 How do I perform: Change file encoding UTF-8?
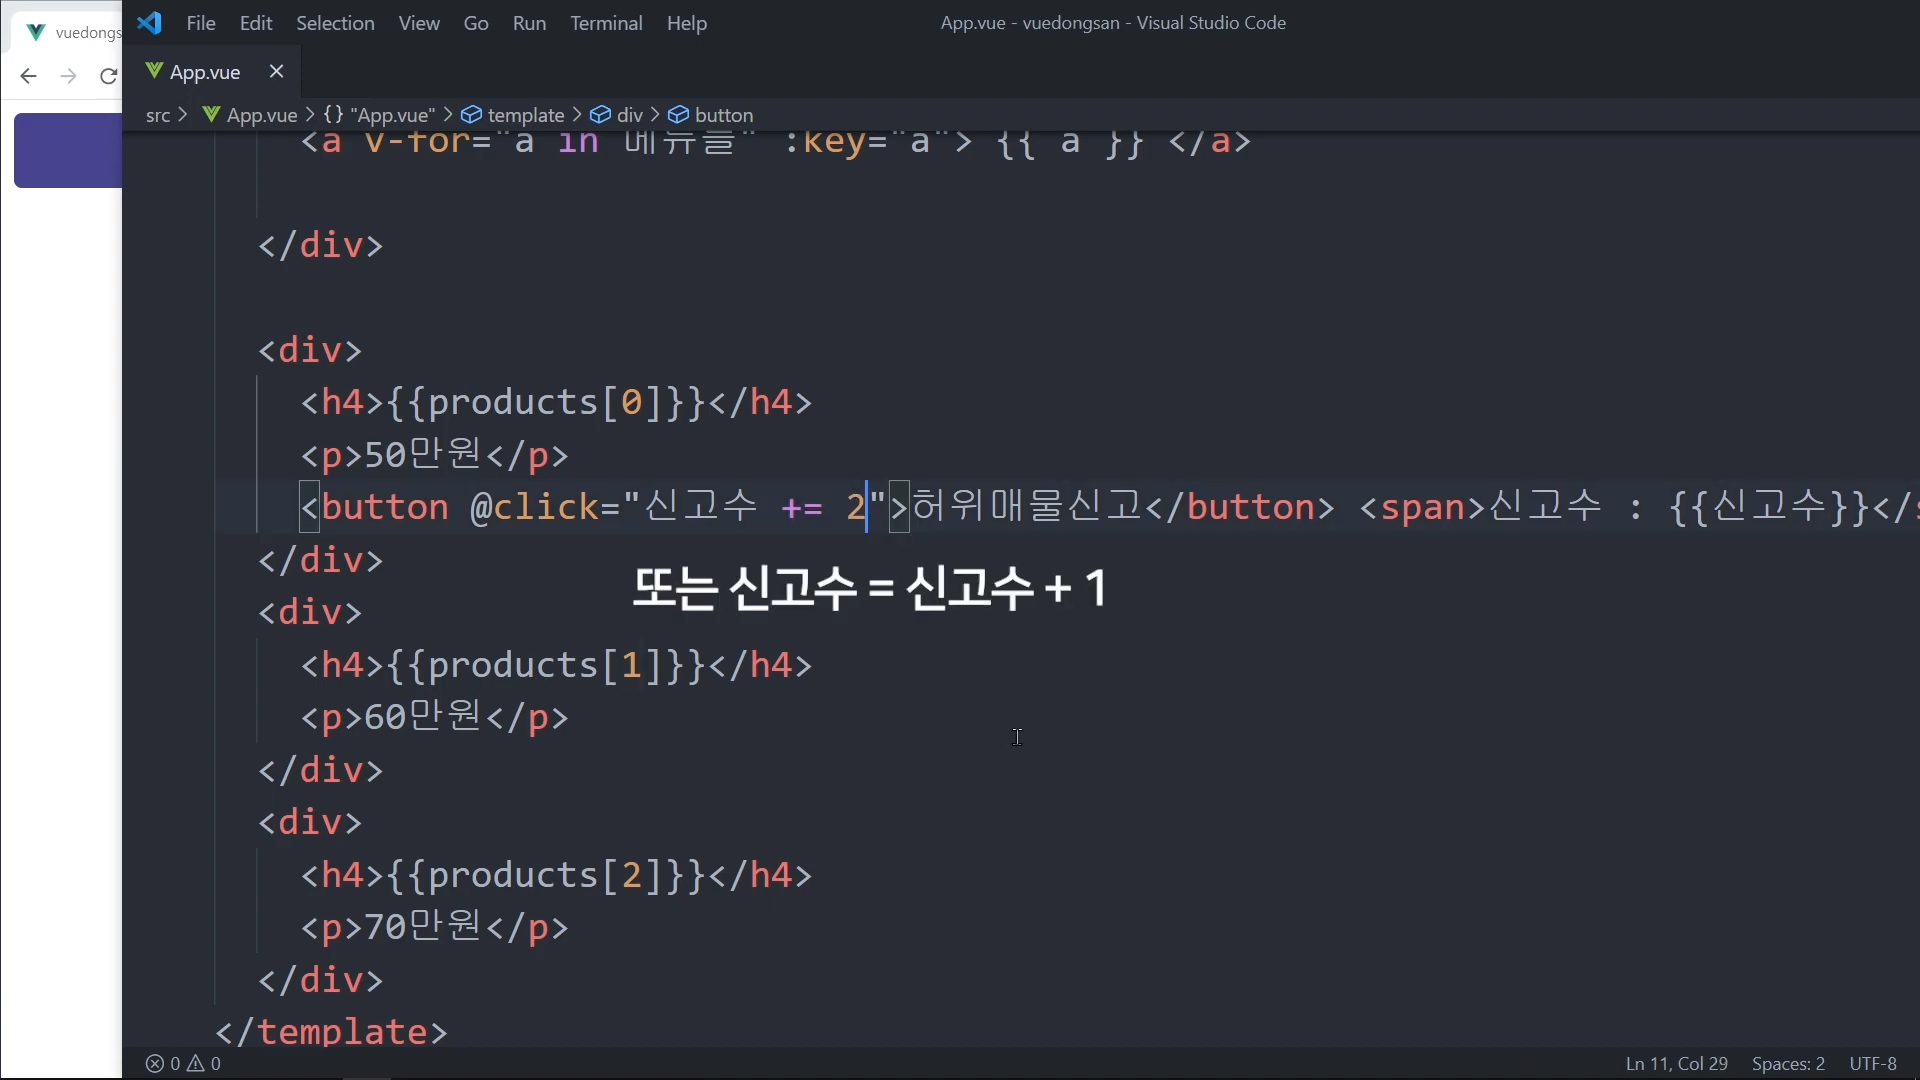1872,1064
